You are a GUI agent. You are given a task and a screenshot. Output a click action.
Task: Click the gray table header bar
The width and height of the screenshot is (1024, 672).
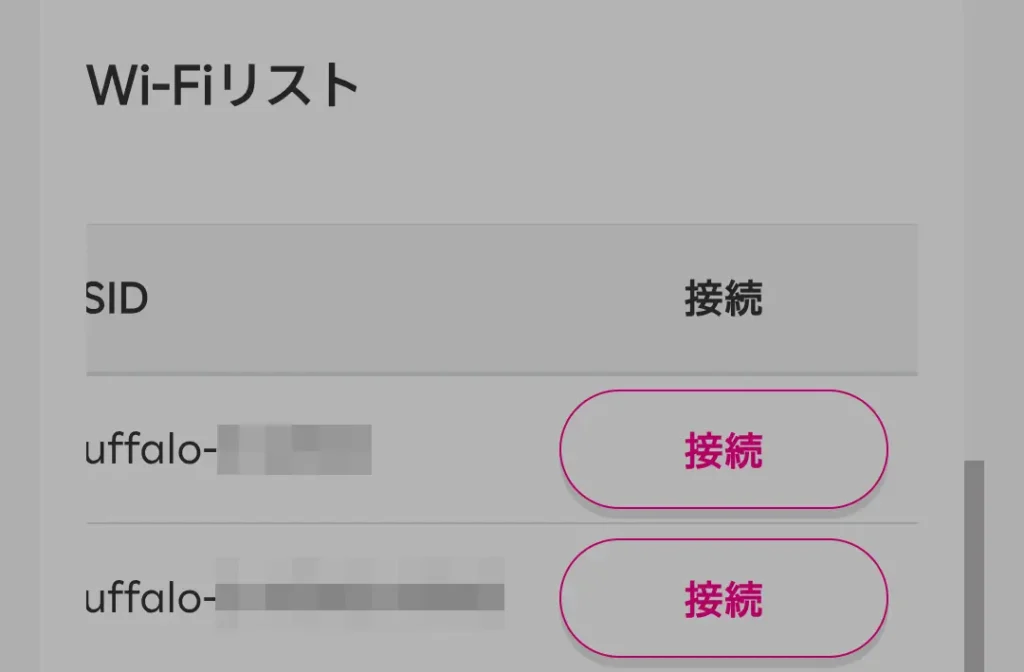500,297
